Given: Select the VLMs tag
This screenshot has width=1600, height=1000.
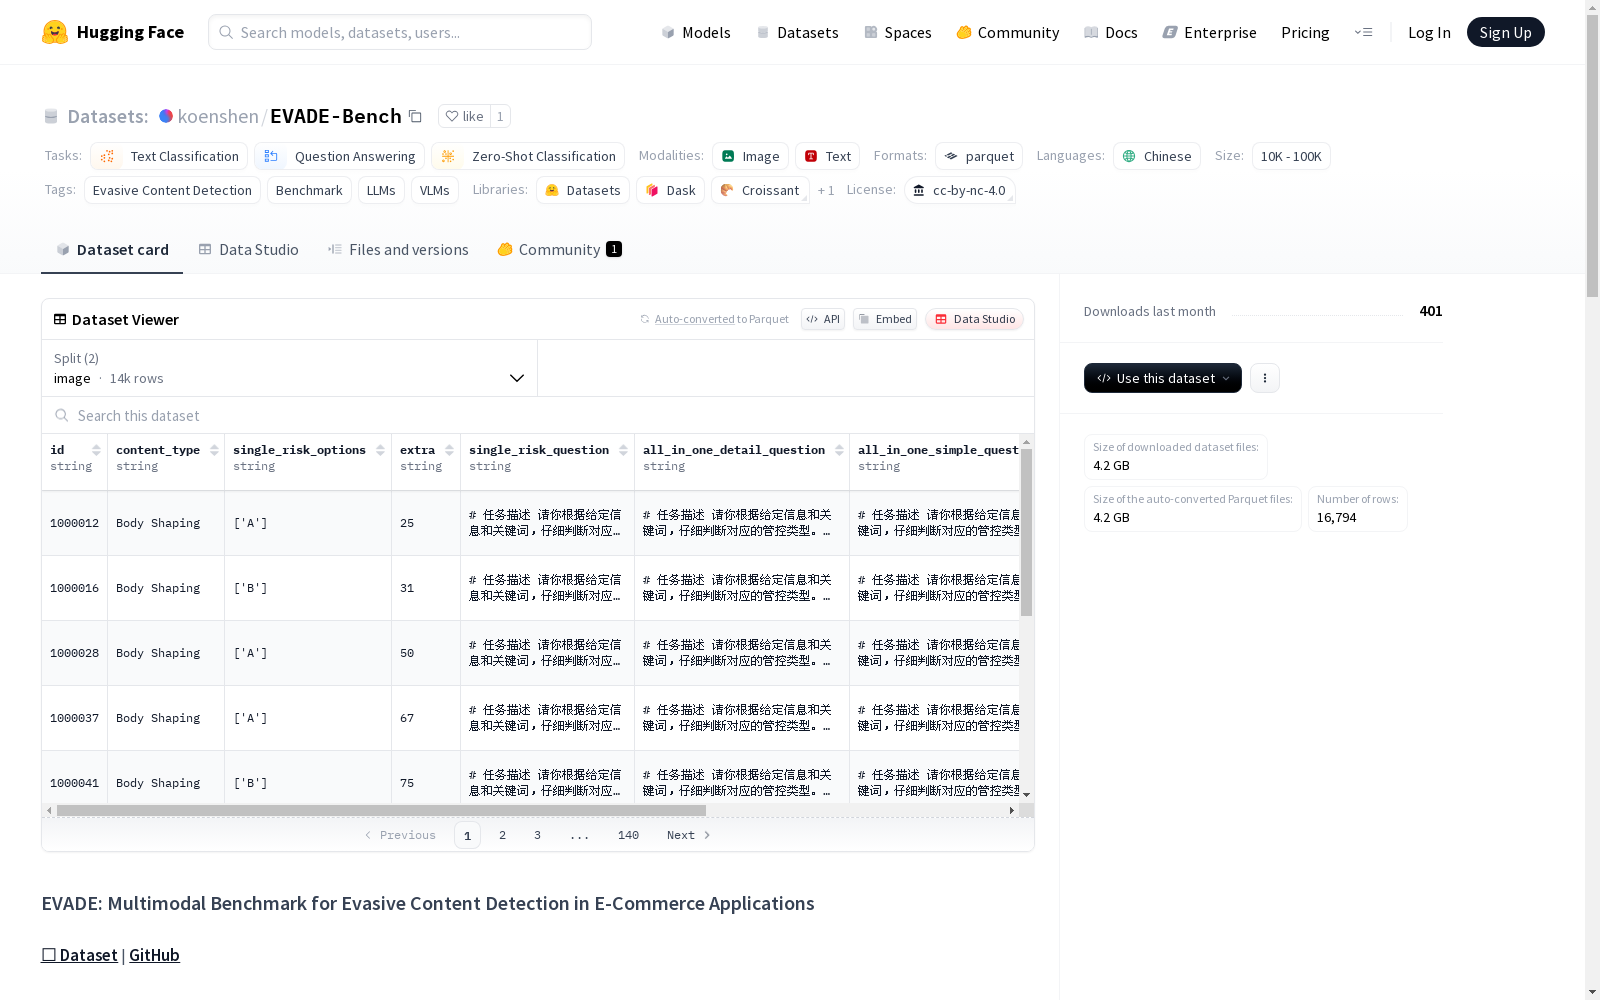Looking at the screenshot, I should [434, 190].
